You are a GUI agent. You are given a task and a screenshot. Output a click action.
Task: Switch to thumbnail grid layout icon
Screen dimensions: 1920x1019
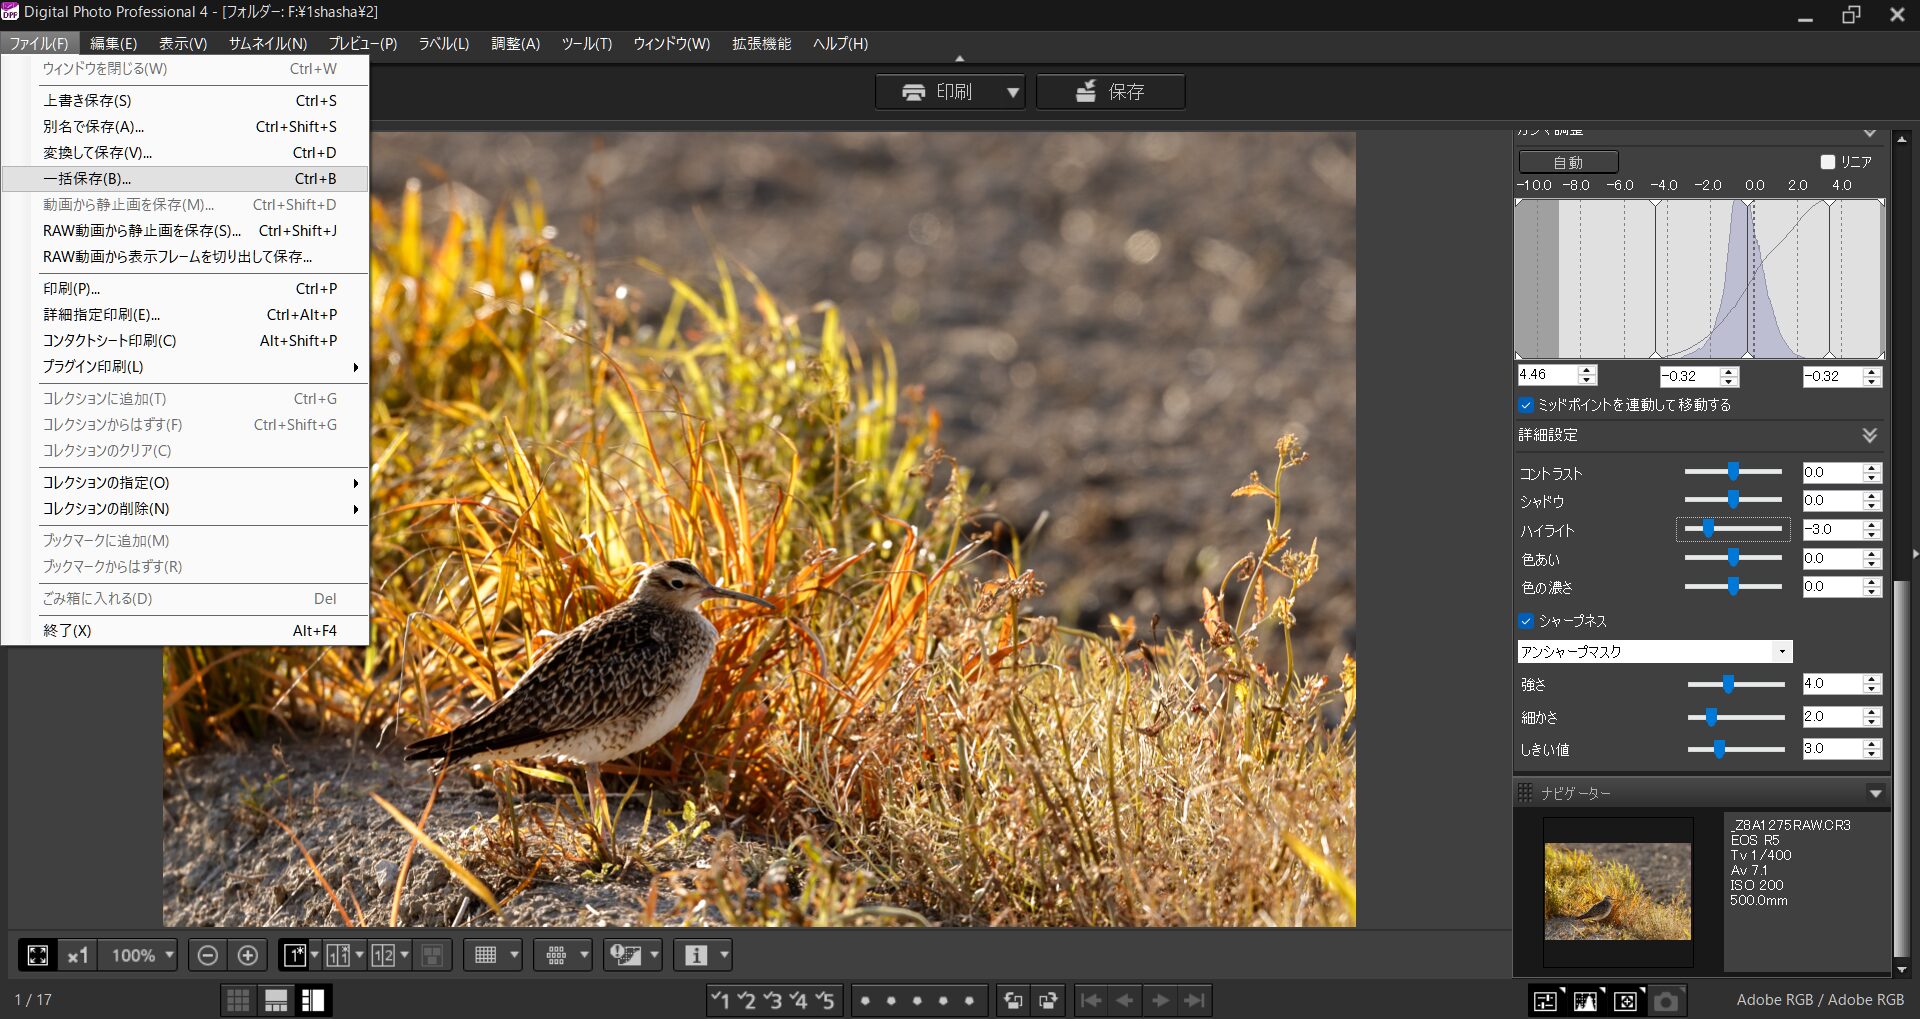pyautogui.click(x=238, y=1000)
